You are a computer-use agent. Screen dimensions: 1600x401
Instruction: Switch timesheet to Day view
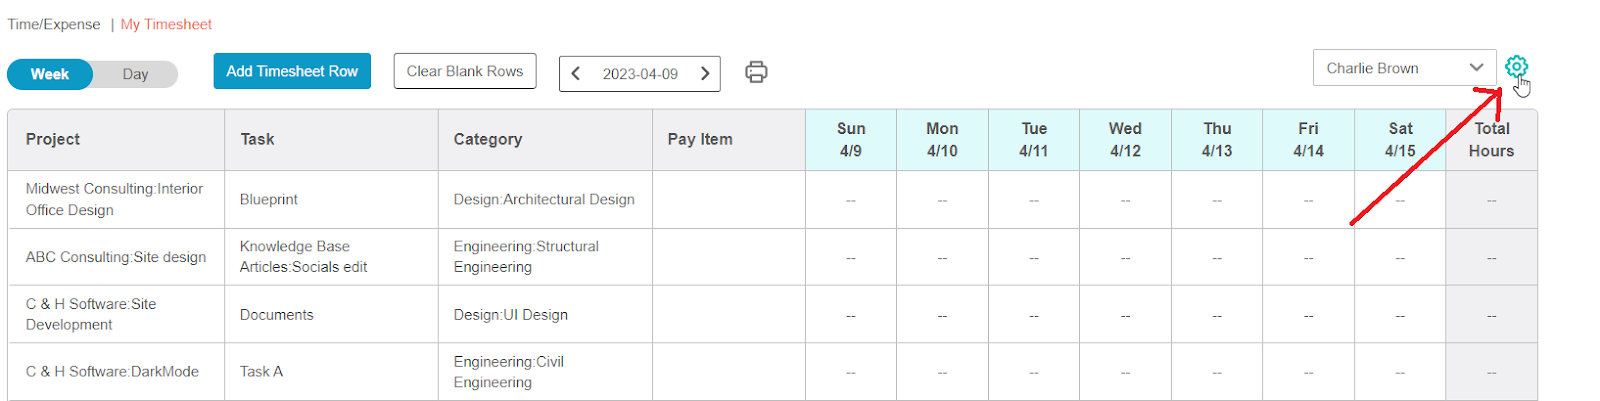pos(136,74)
